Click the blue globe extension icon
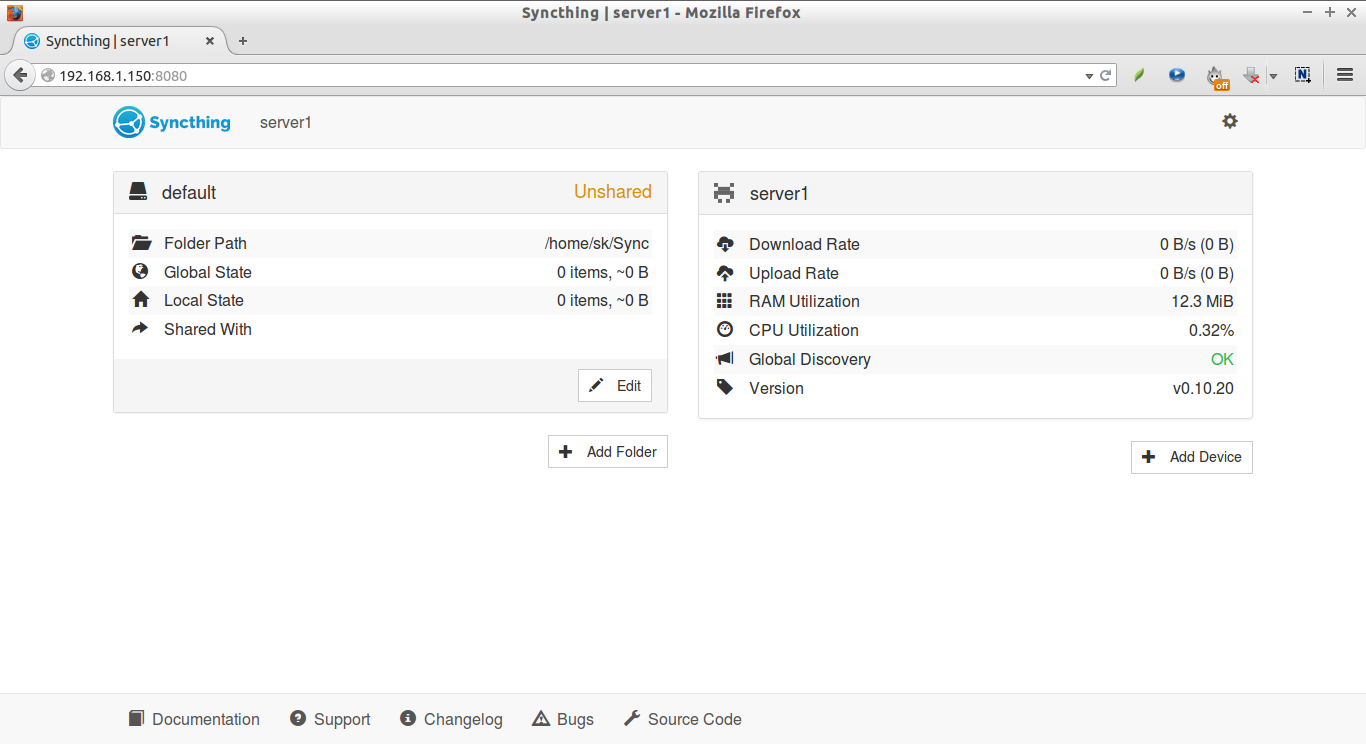The width and height of the screenshot is (1366, 744). click(1177, 75)
